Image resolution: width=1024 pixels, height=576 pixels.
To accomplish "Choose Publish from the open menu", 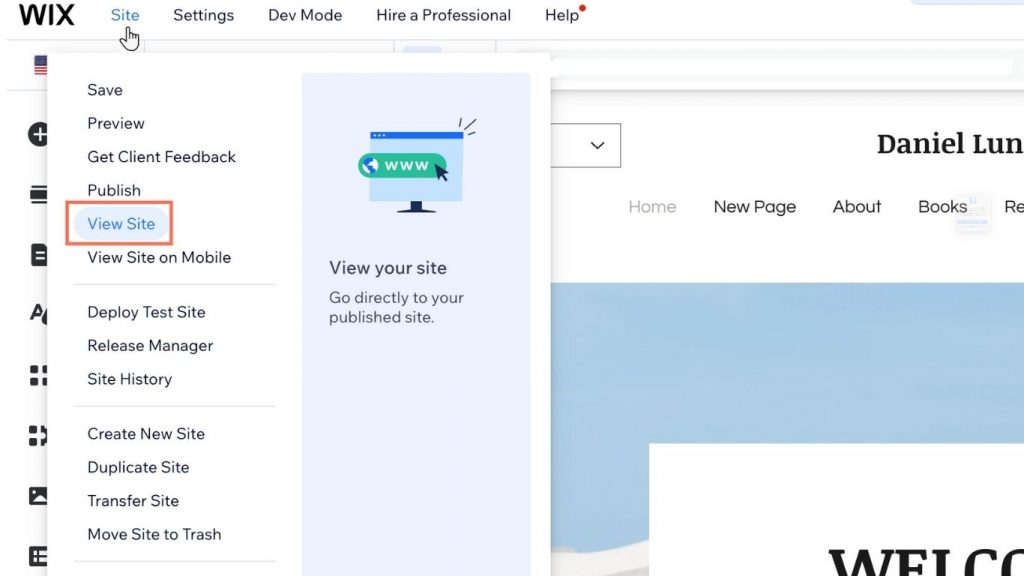I will tap(113, 190).
